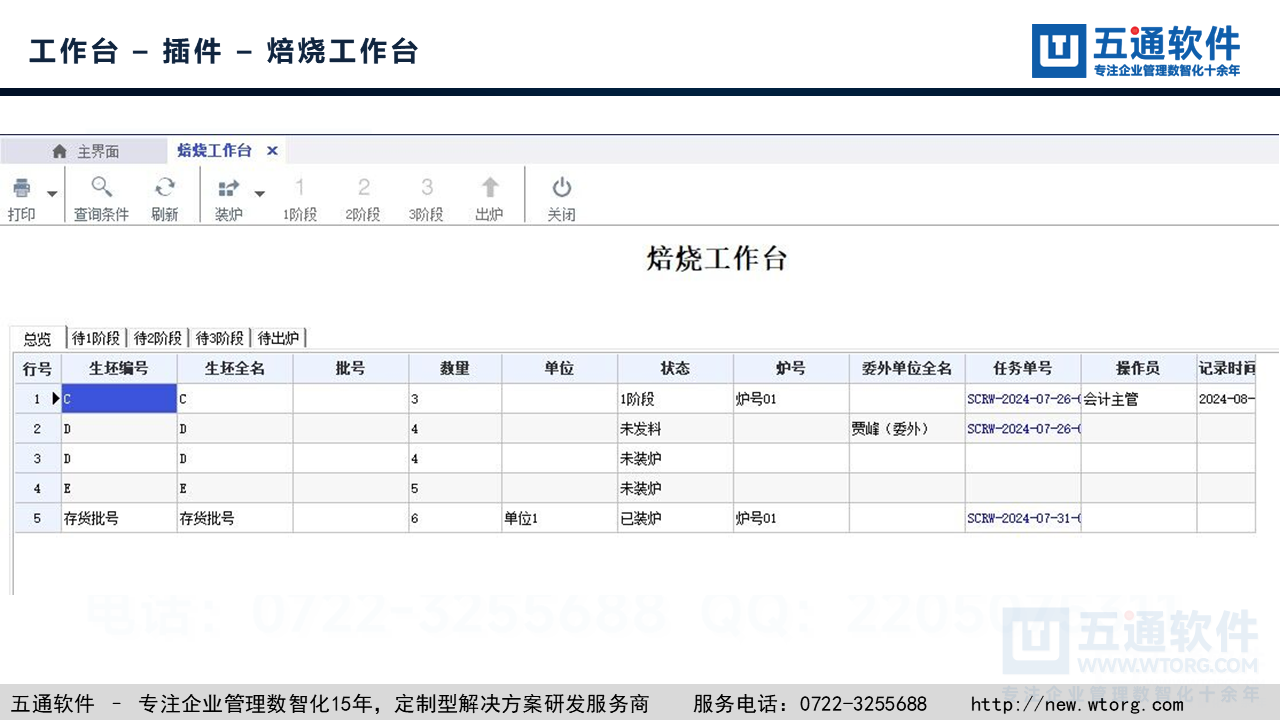The height and width of the screenshot is (720, 1280).
Task: Click the Load Furnace (装炉) icon
Action: 229,188
